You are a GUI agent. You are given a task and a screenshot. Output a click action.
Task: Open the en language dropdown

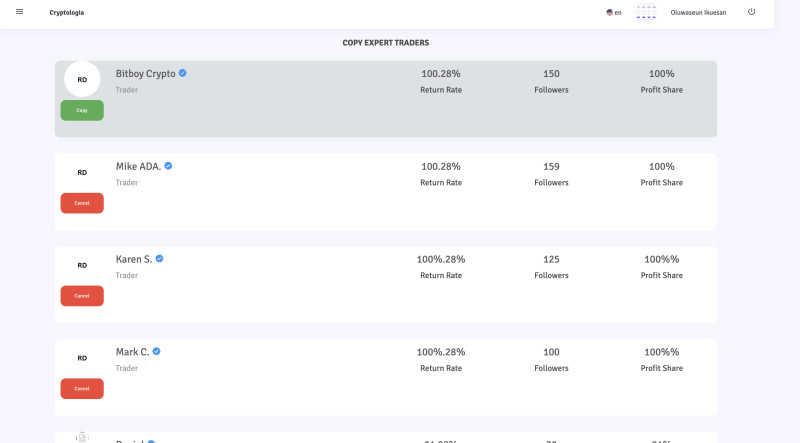click(618, 12)
